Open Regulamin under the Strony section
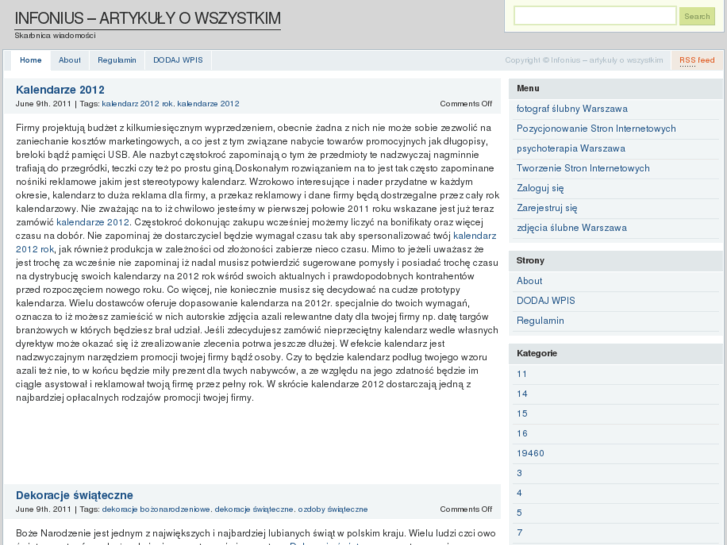 (540, 321)
